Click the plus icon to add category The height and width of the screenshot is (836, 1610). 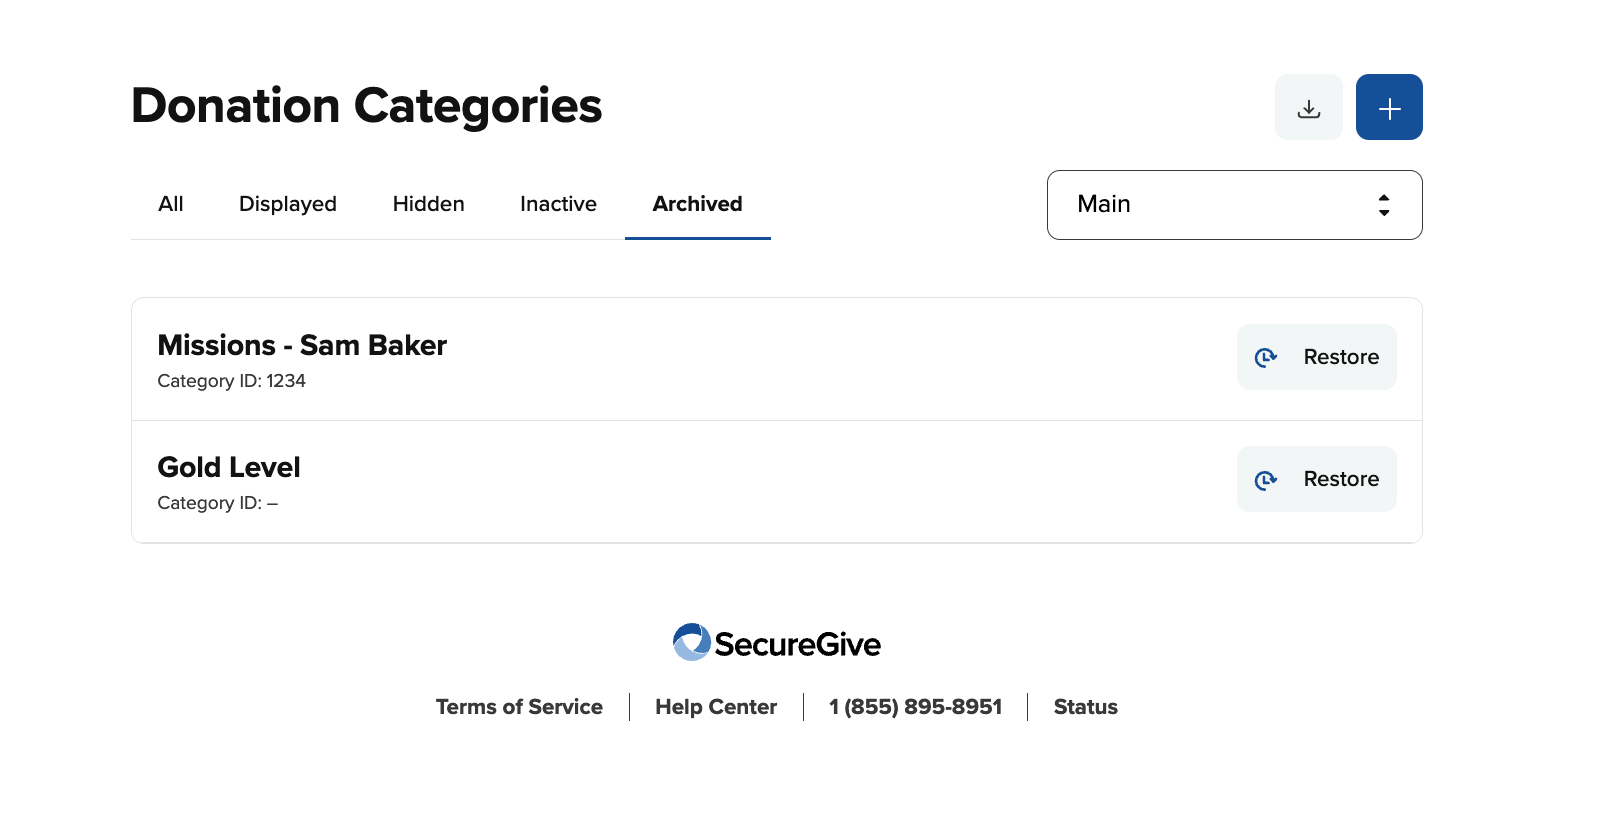coord(1389,108)
